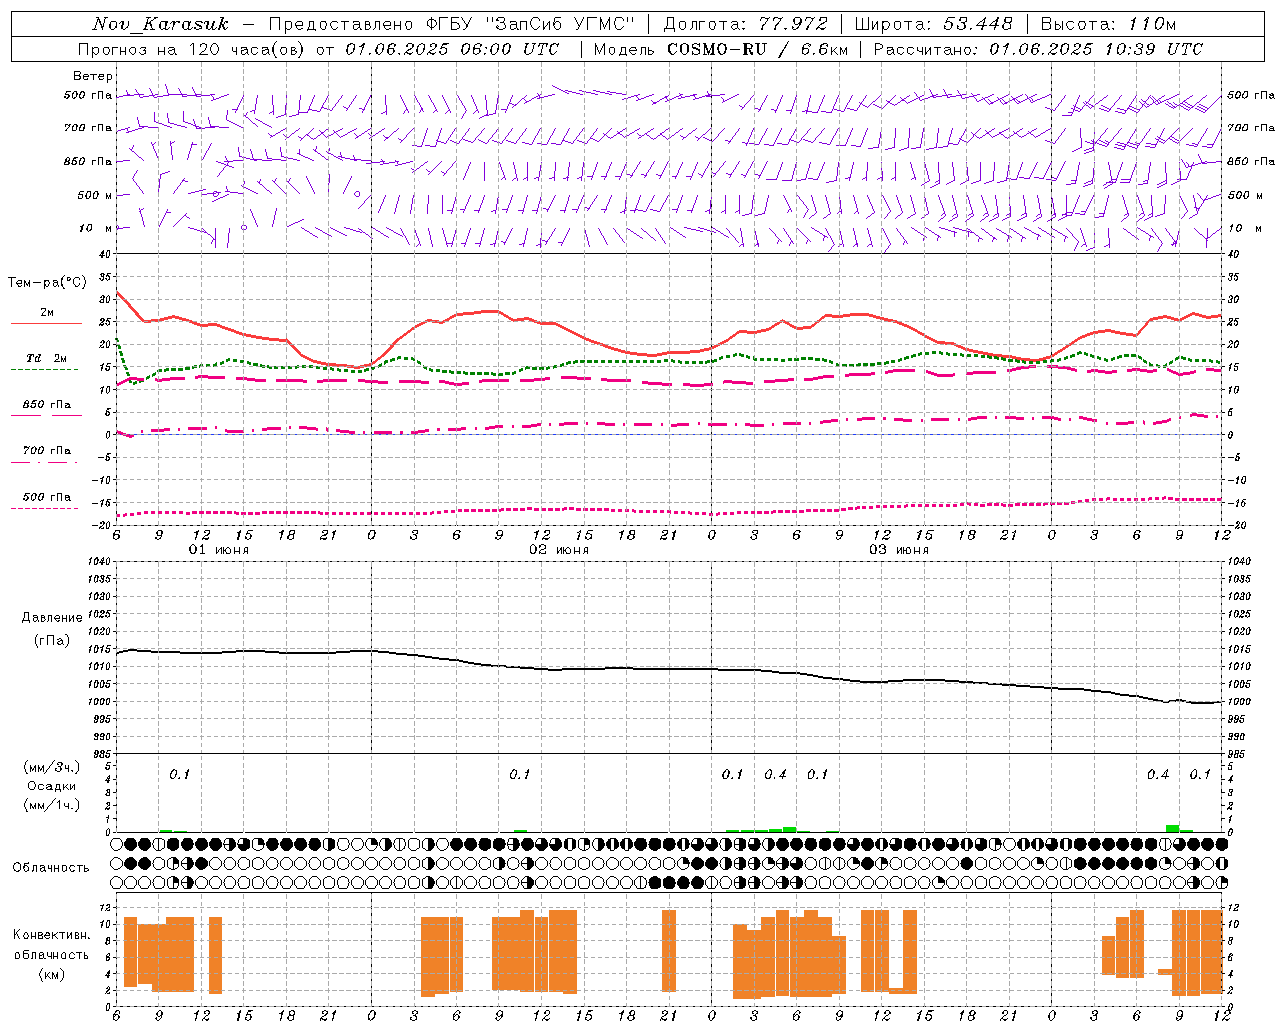Screen dimensions: 1280x1024
Task: Click the longitude value Долгота: 77.972
Action: point(745,24)
